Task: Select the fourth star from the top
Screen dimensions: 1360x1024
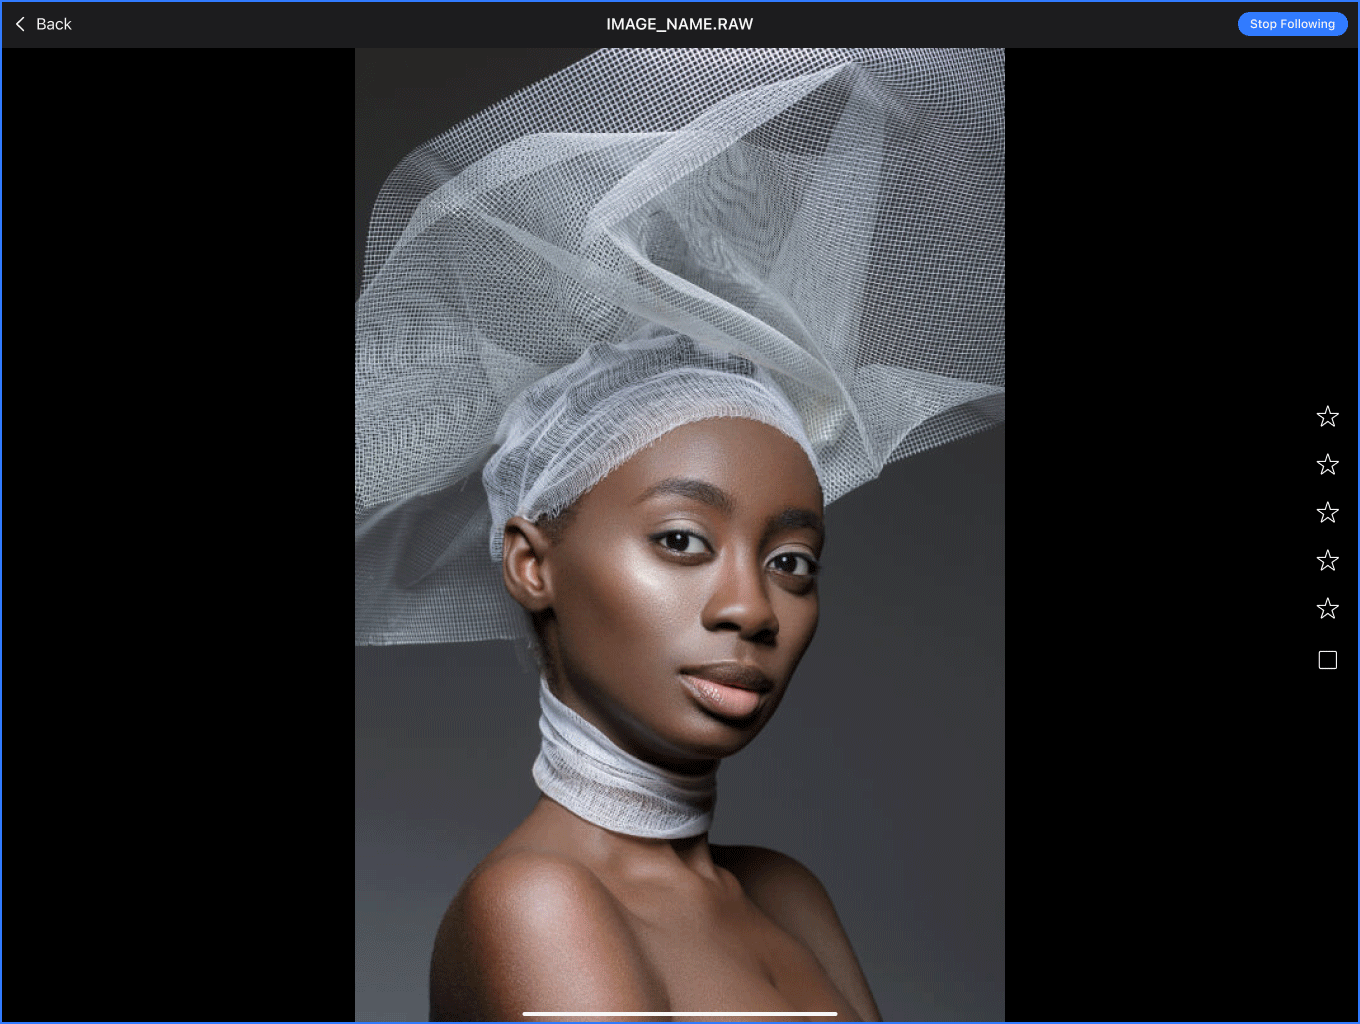Action: pyautogui.click(x=1327, y=560)
